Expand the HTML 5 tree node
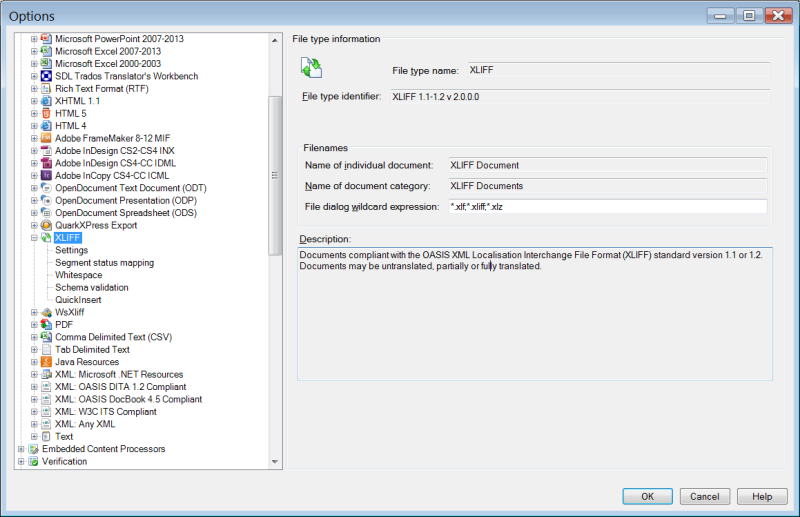The width and height of the screenshot is (800, 517). tap(34, 113)
